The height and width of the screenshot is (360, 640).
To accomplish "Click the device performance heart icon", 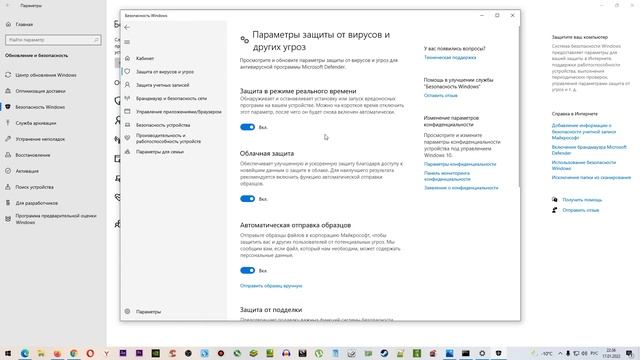I will click(127, 138).
